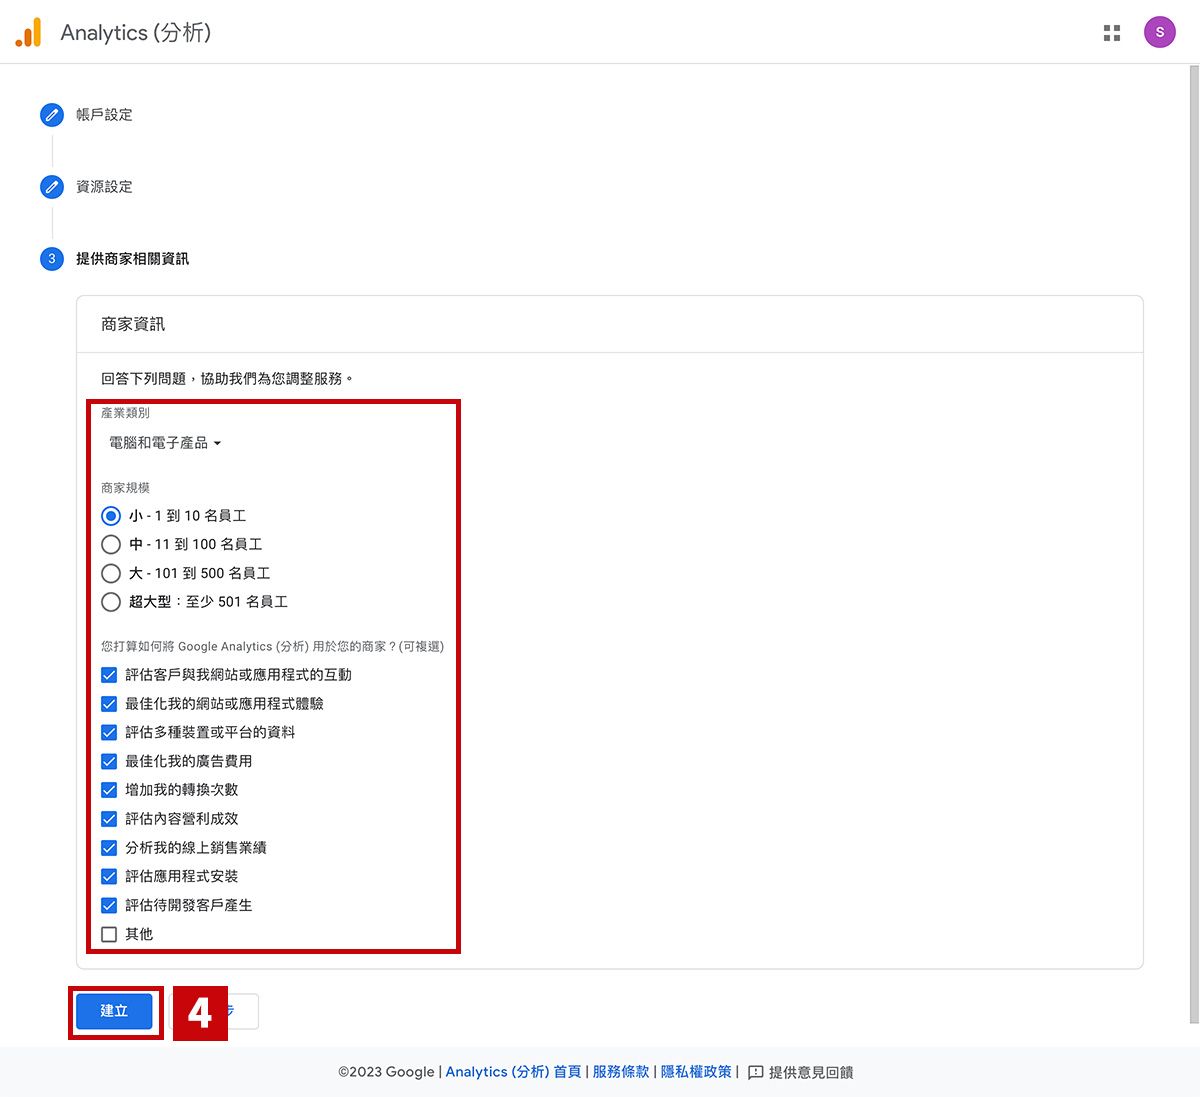Viewport: 1200px width, 1097px height.
Task: Expand the 產業類別 dropdown
Action: (x=165, y=443)
